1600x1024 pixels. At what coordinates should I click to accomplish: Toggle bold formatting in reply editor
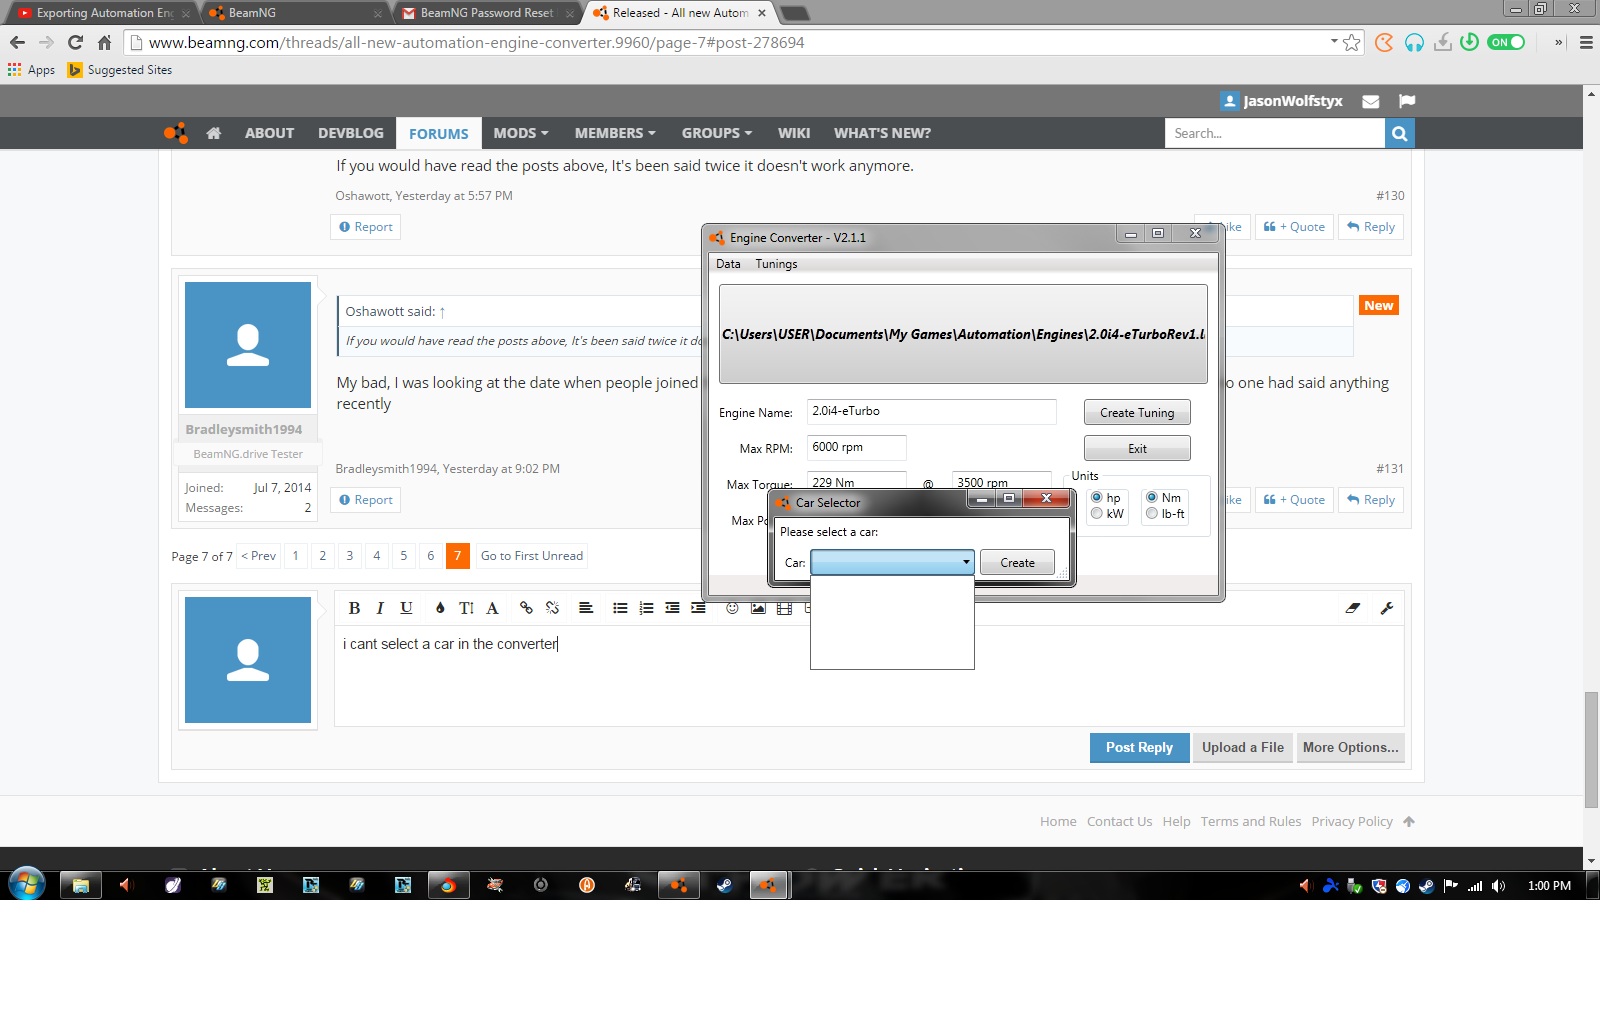tap(354, 608)
